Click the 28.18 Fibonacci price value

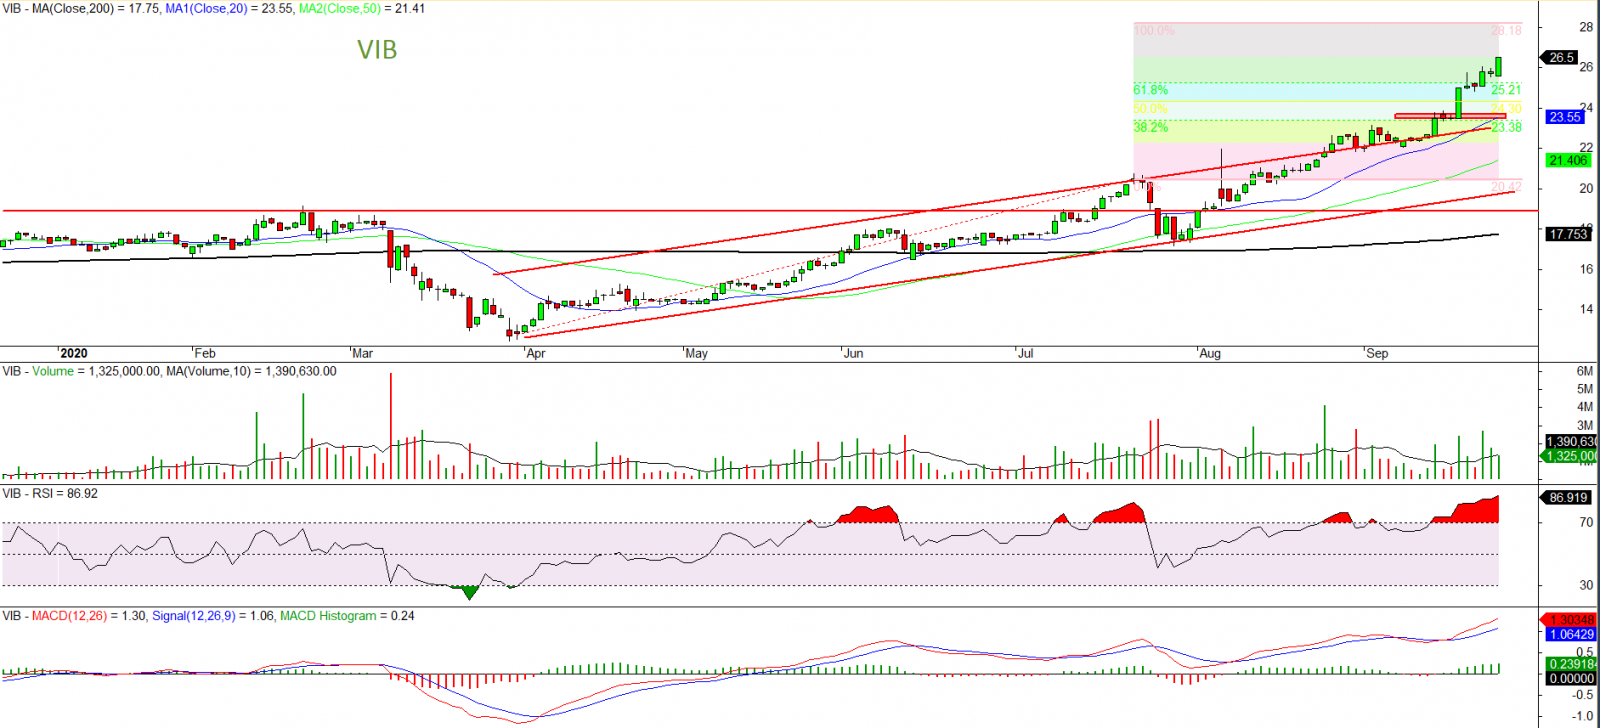point(1506,31)
